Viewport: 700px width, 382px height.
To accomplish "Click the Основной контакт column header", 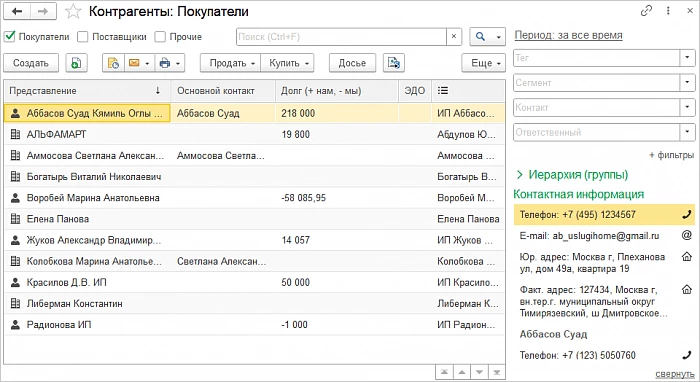I will point(223,91).
